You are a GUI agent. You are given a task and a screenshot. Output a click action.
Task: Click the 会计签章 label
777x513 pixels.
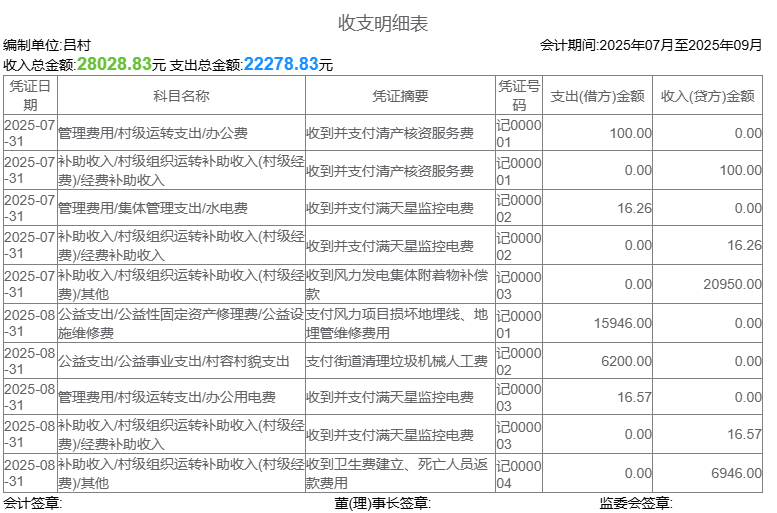click(x=33, y=504)
